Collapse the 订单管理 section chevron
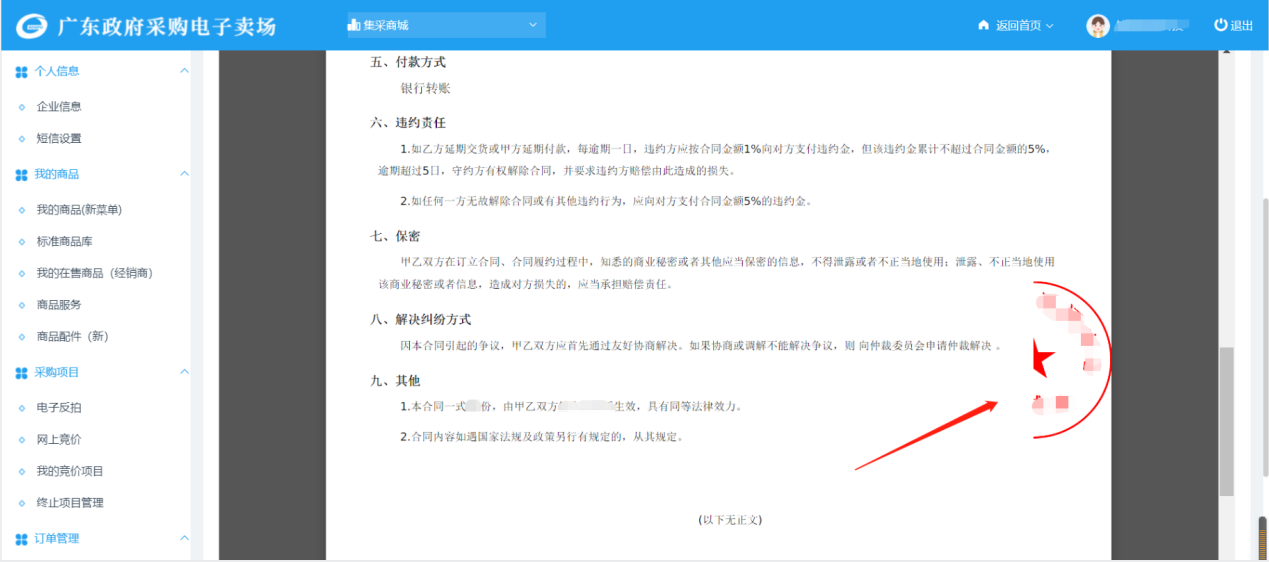The height and width of the screenshot is (562, 1269). pos(184,538)
